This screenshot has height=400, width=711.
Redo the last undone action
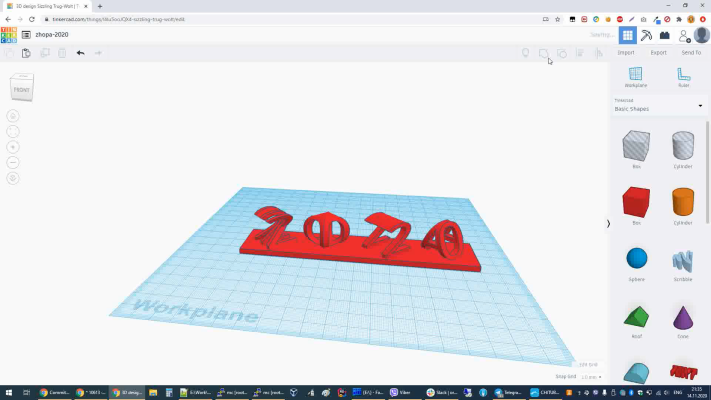click(98, 53)
